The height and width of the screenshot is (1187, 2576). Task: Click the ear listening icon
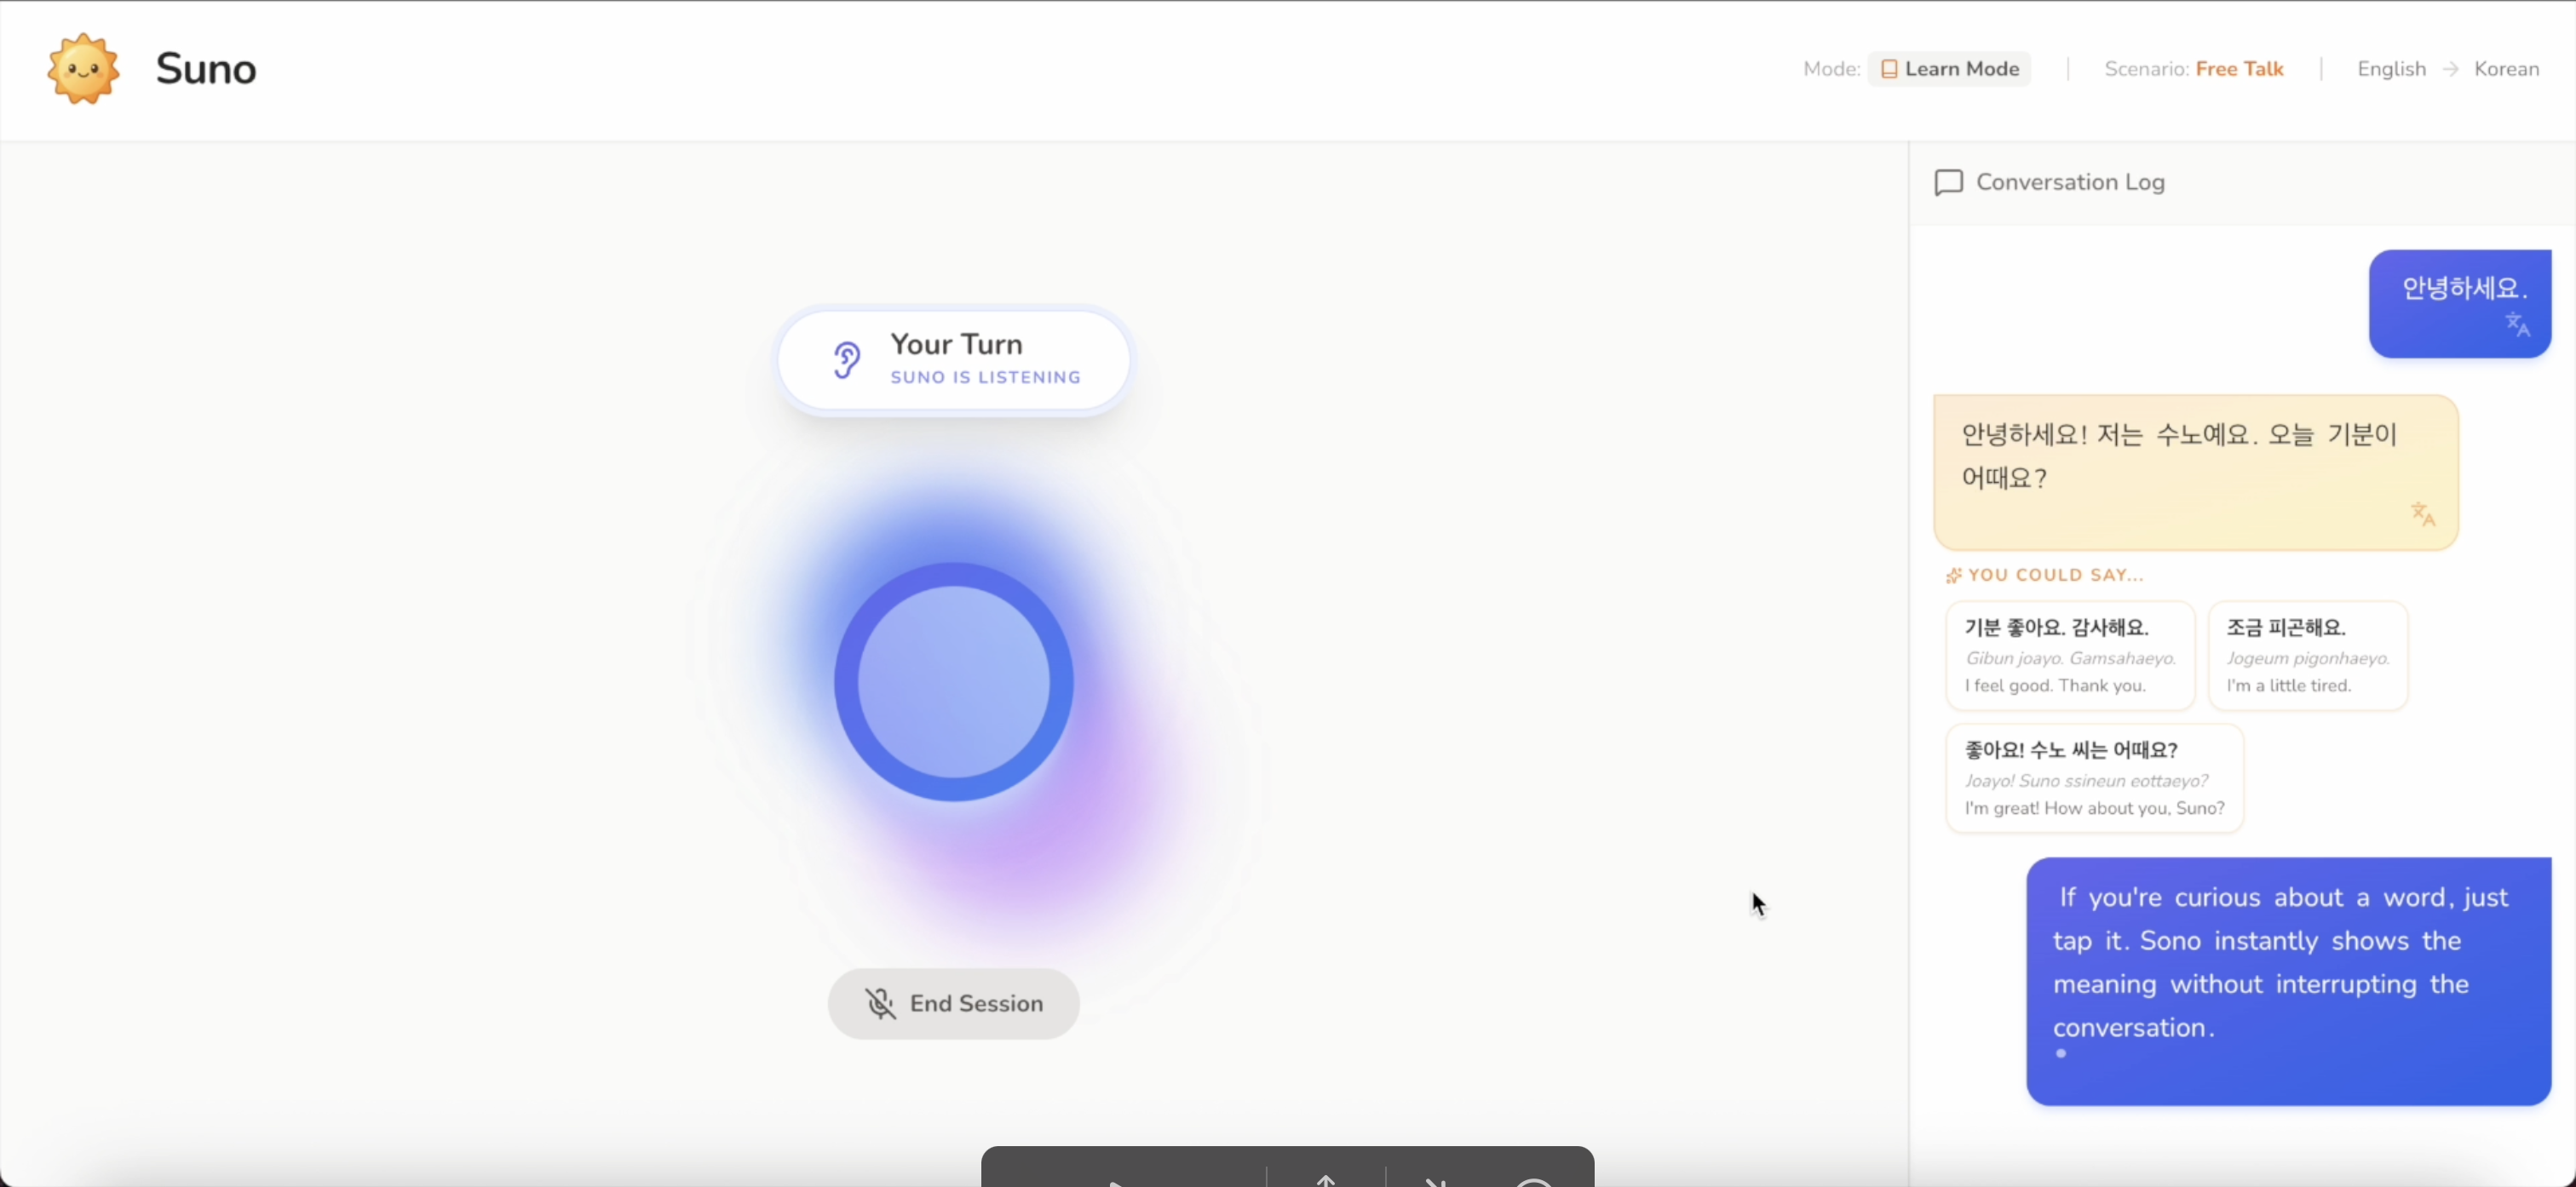pos(846,360)
